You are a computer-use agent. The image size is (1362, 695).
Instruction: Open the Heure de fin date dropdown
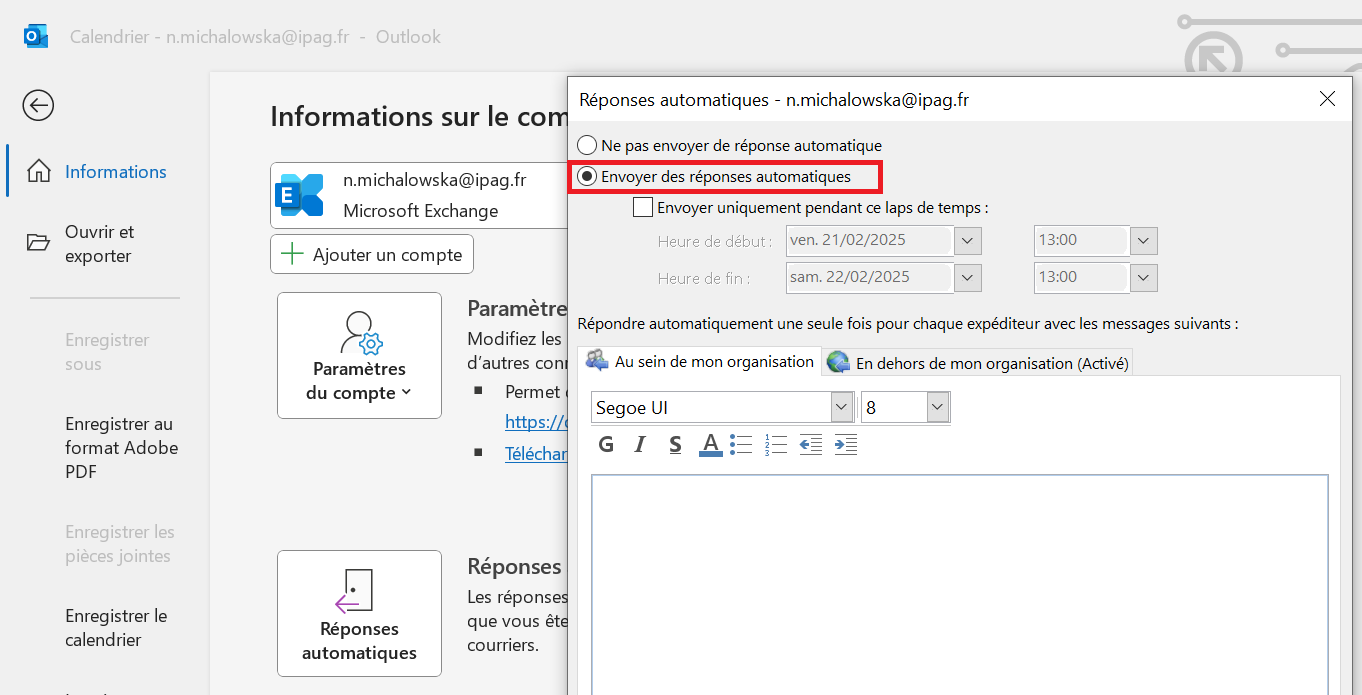tap(968, 277)
